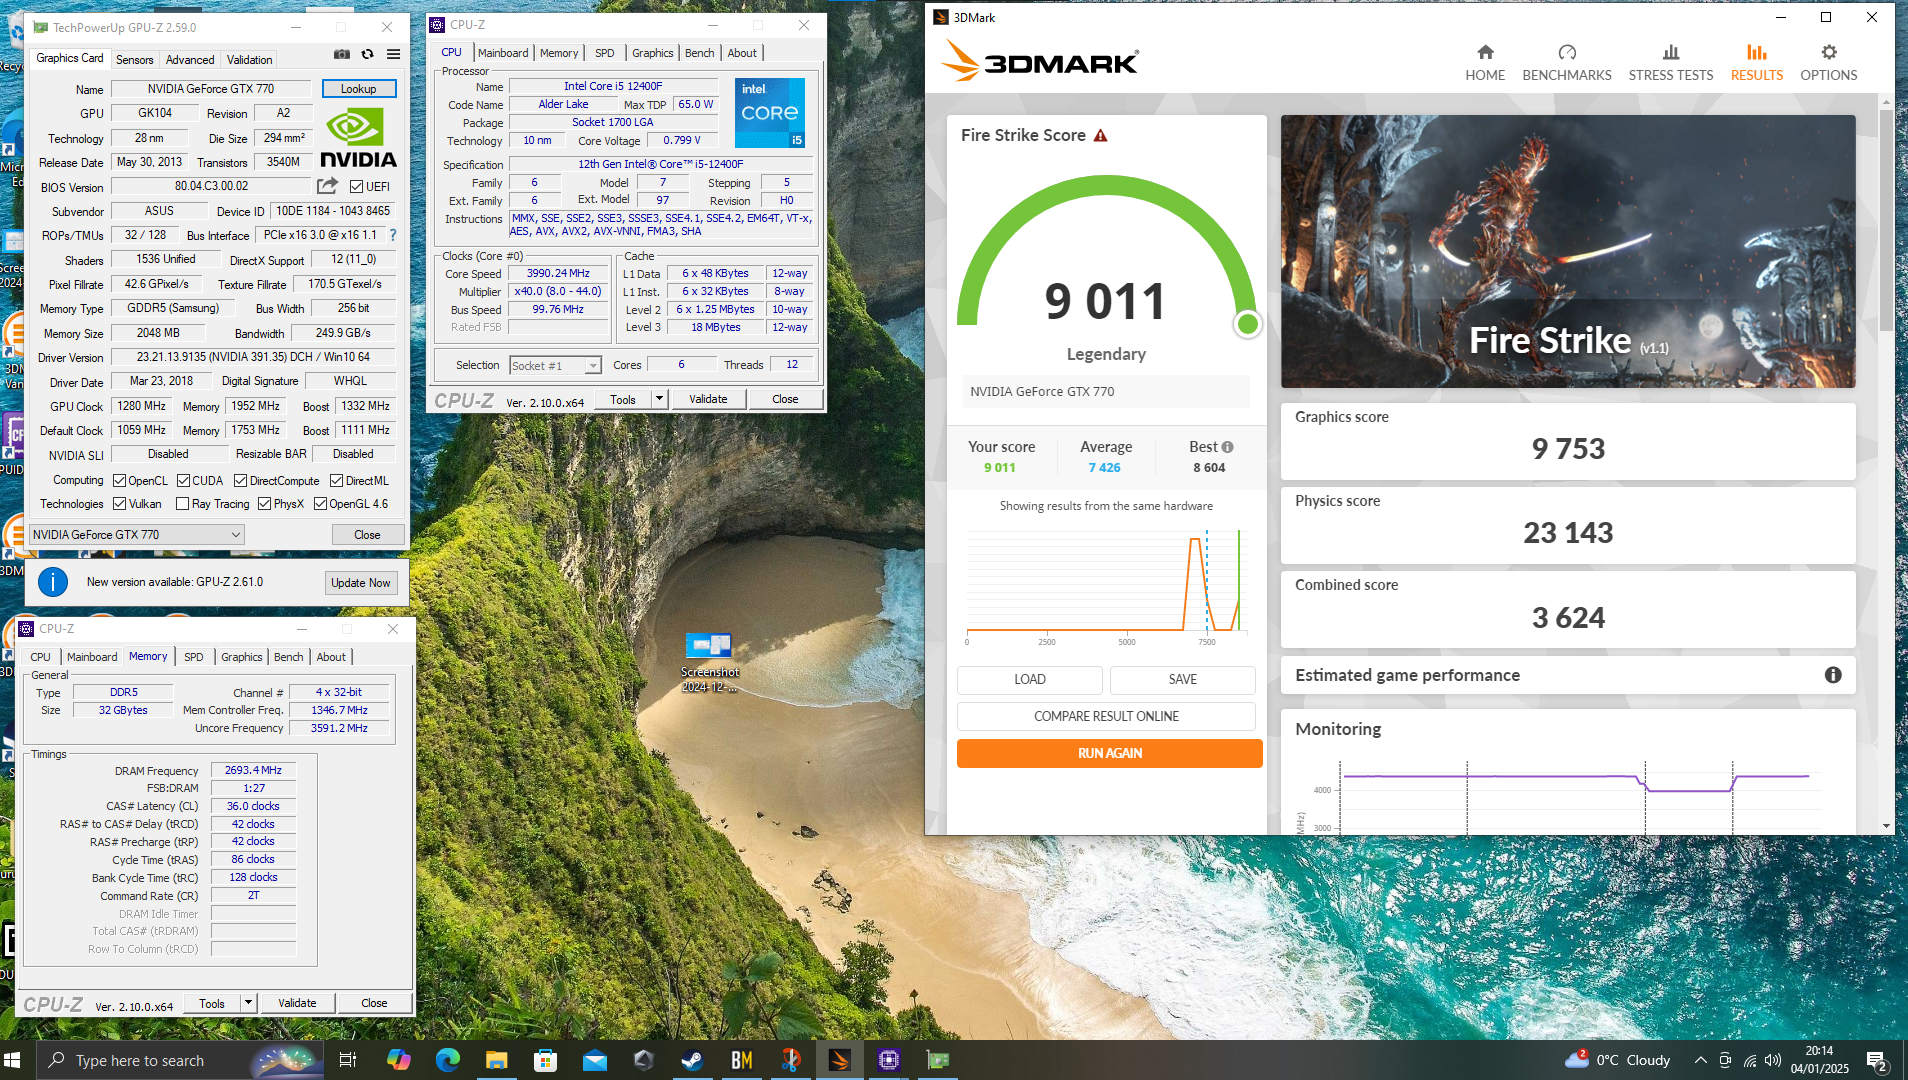Open the SPD tab in CPU-Z Memory window
This screenshot has width=1908, height=1080.
[x=194, y=657]
